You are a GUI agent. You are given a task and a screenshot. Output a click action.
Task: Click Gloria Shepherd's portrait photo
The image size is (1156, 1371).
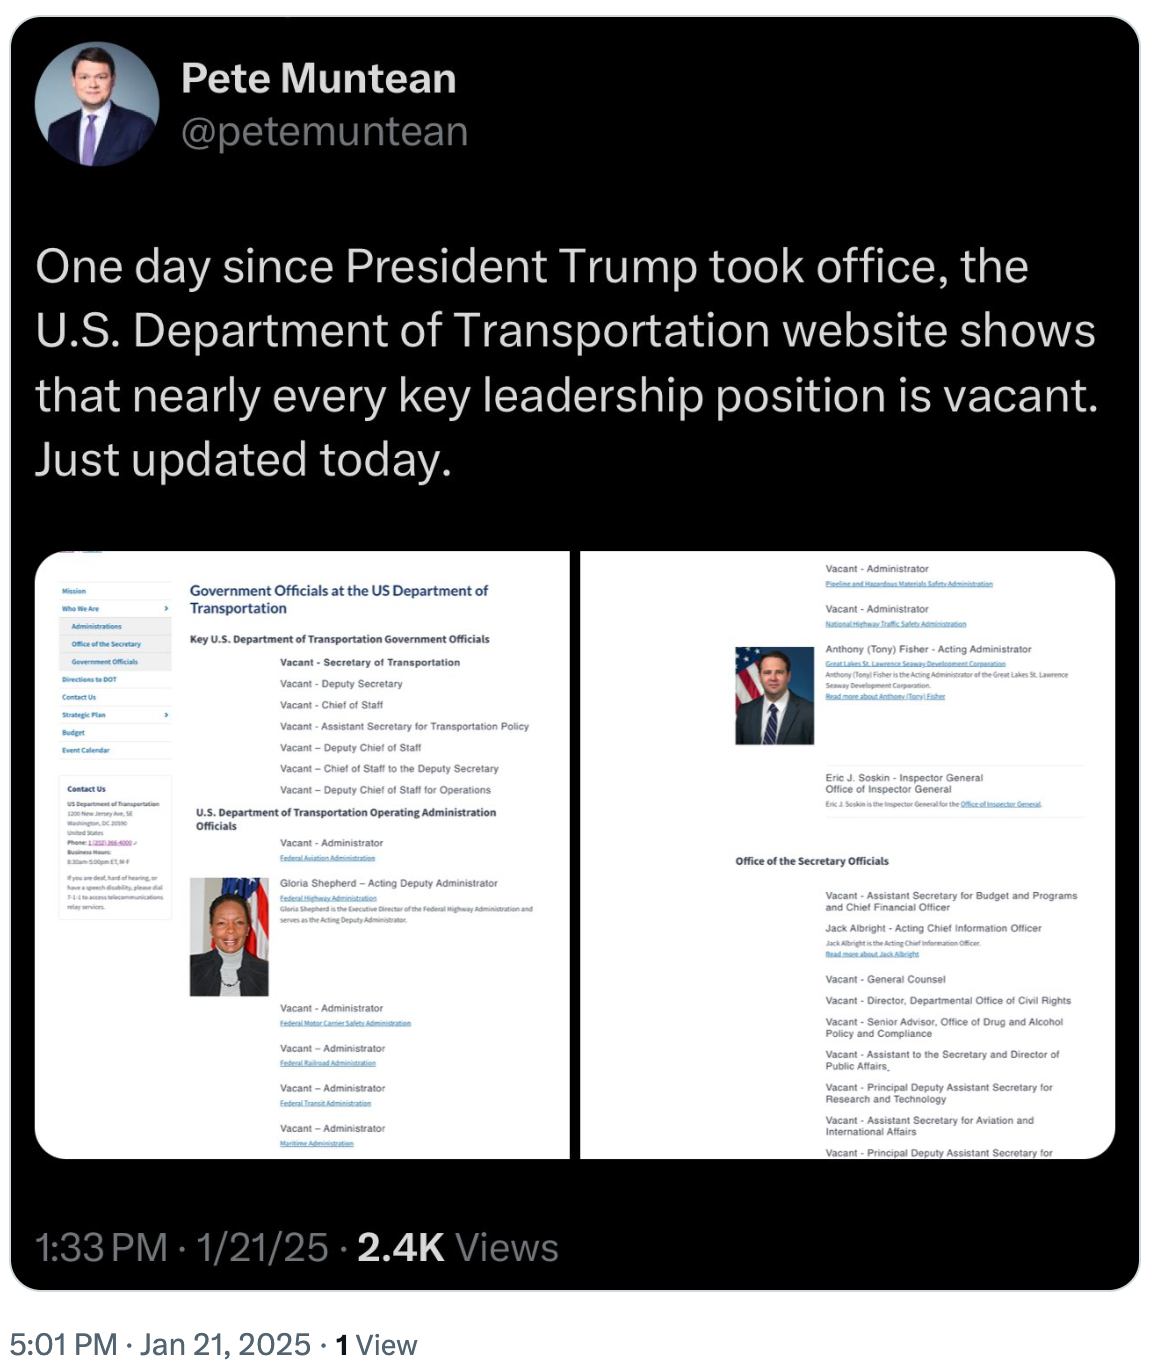229,936
